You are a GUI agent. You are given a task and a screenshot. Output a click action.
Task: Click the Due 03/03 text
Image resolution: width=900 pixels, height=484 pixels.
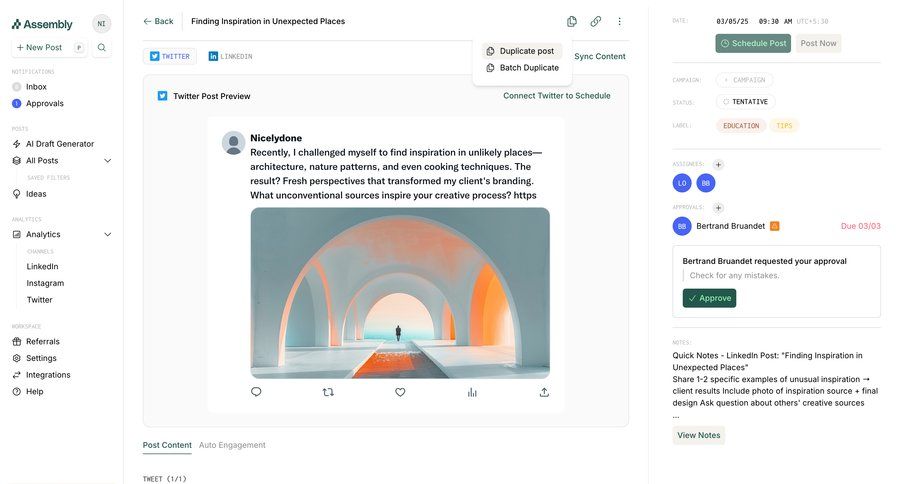(860, 226)
